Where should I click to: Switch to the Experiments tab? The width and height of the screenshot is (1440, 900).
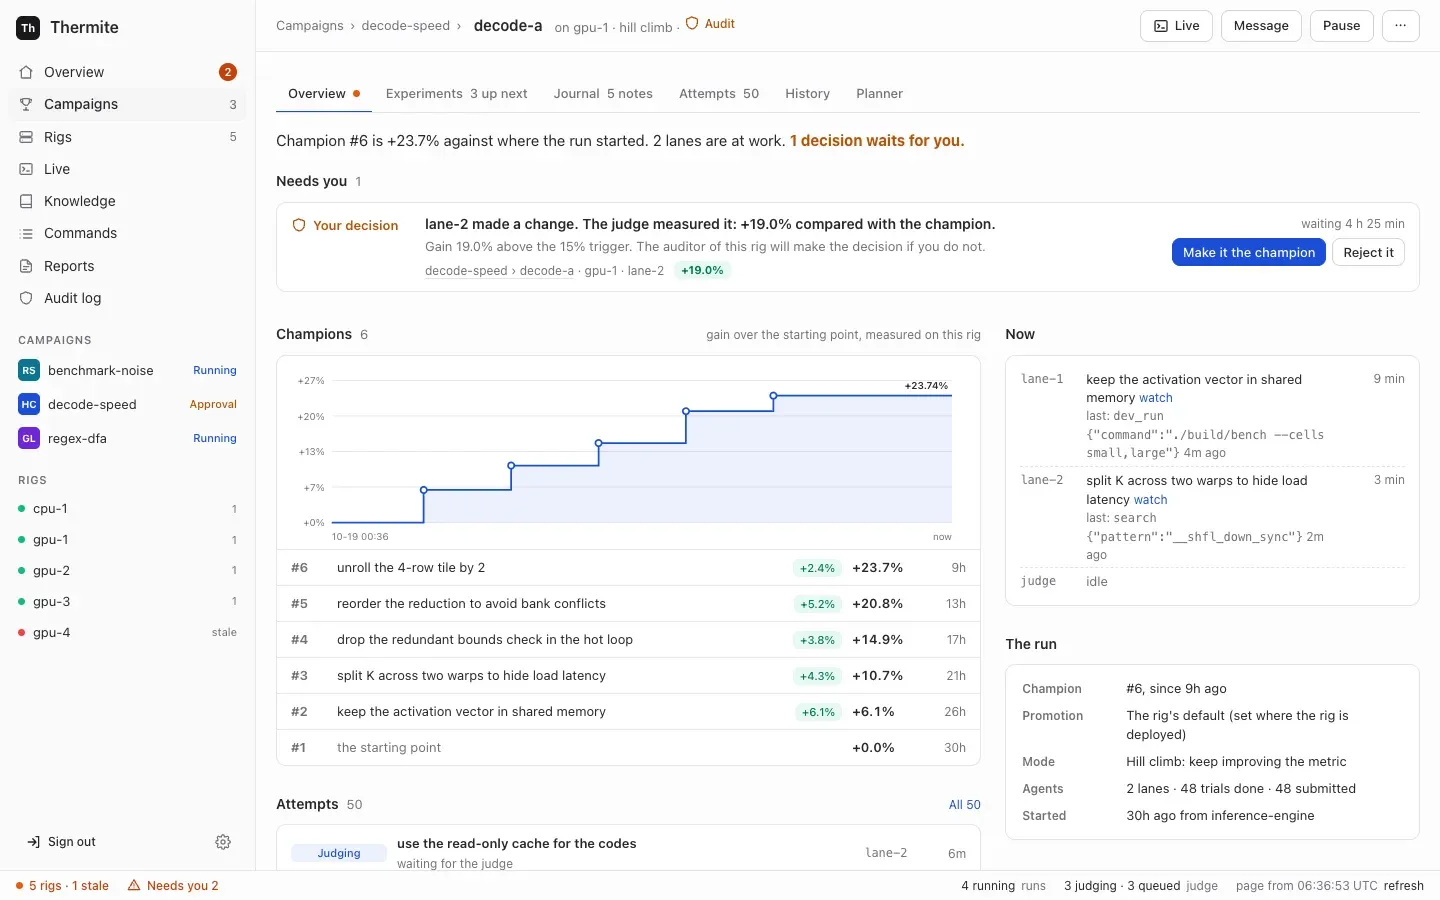point(456,94)
